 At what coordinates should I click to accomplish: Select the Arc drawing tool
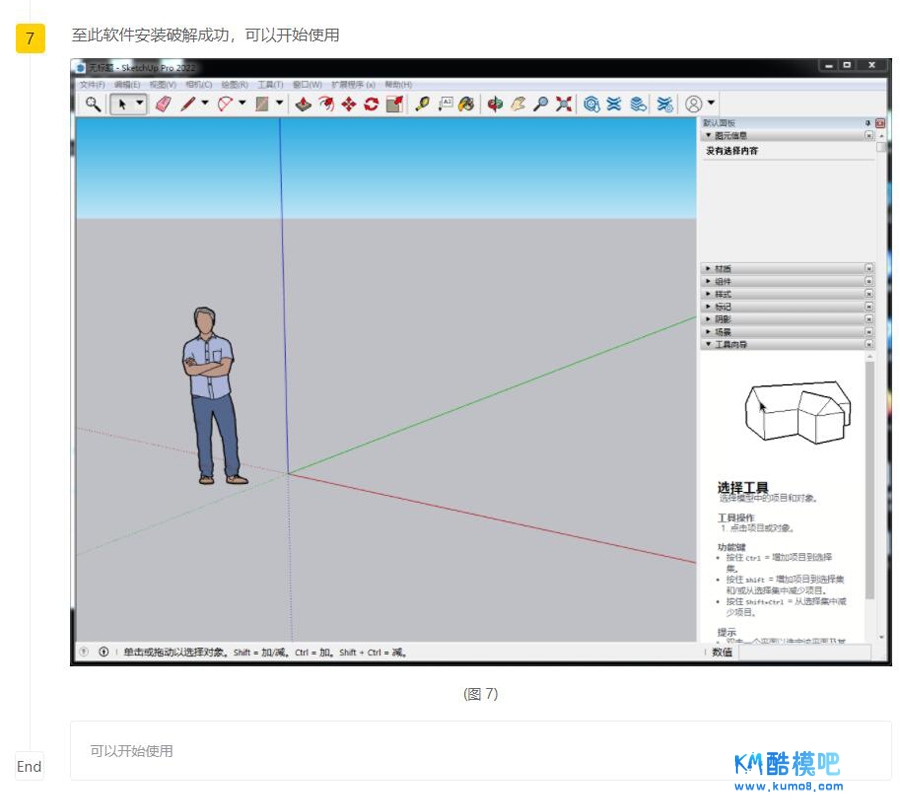[225, 104]
